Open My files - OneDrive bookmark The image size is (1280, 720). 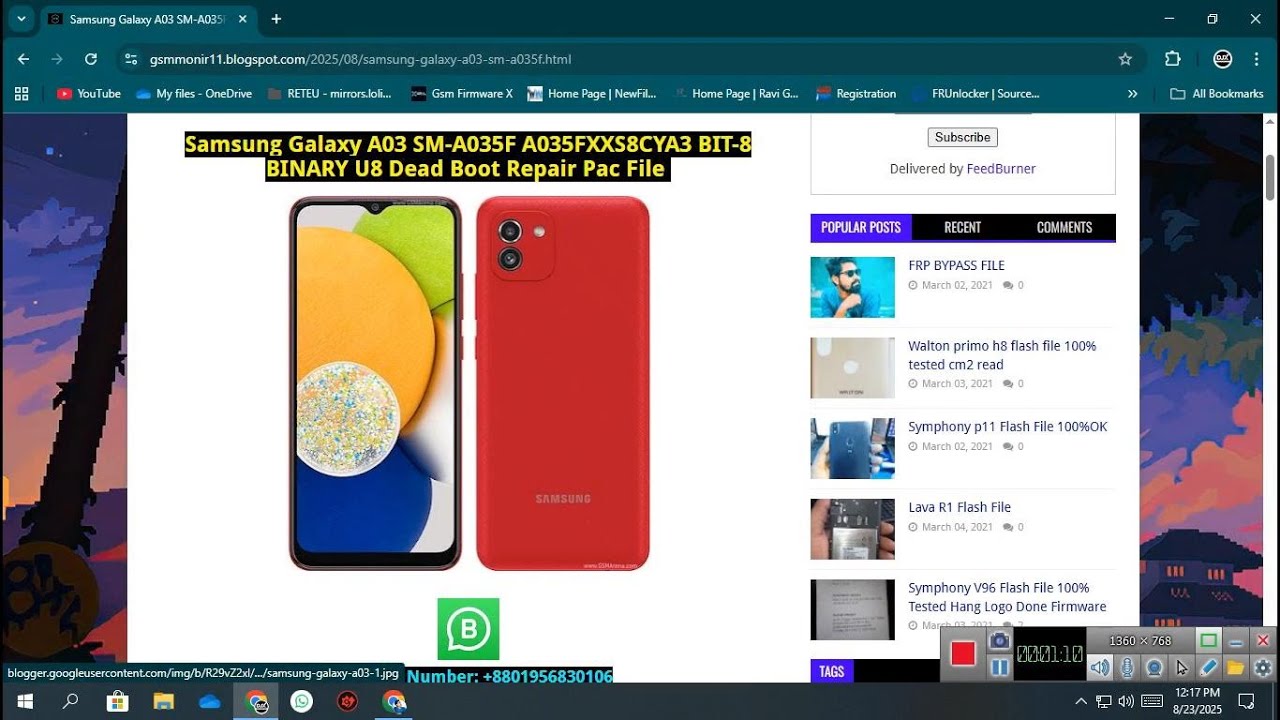click(x=194, y=93)
